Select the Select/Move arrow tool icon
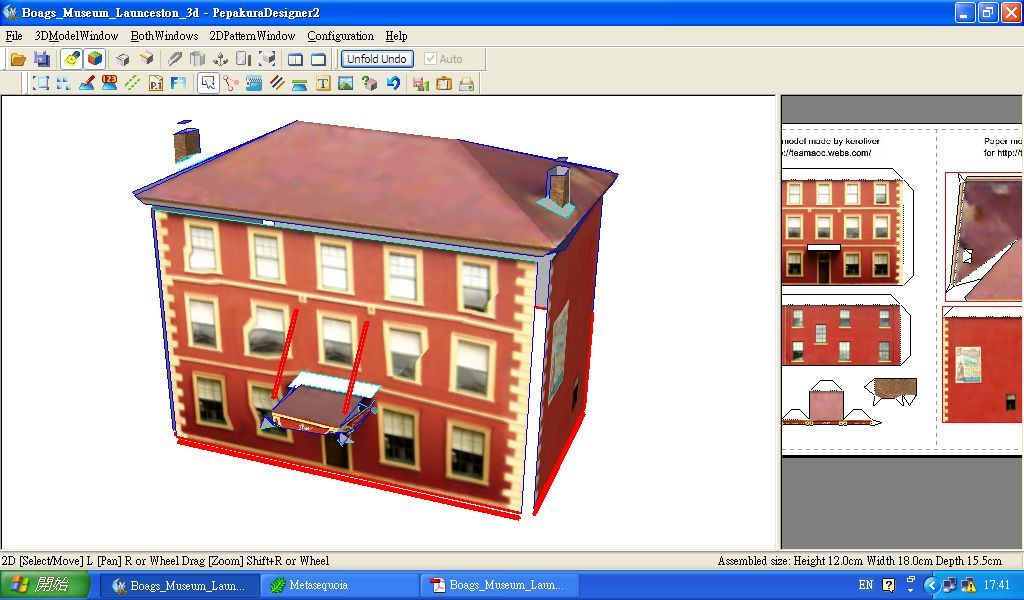 [x=208, y=84]
